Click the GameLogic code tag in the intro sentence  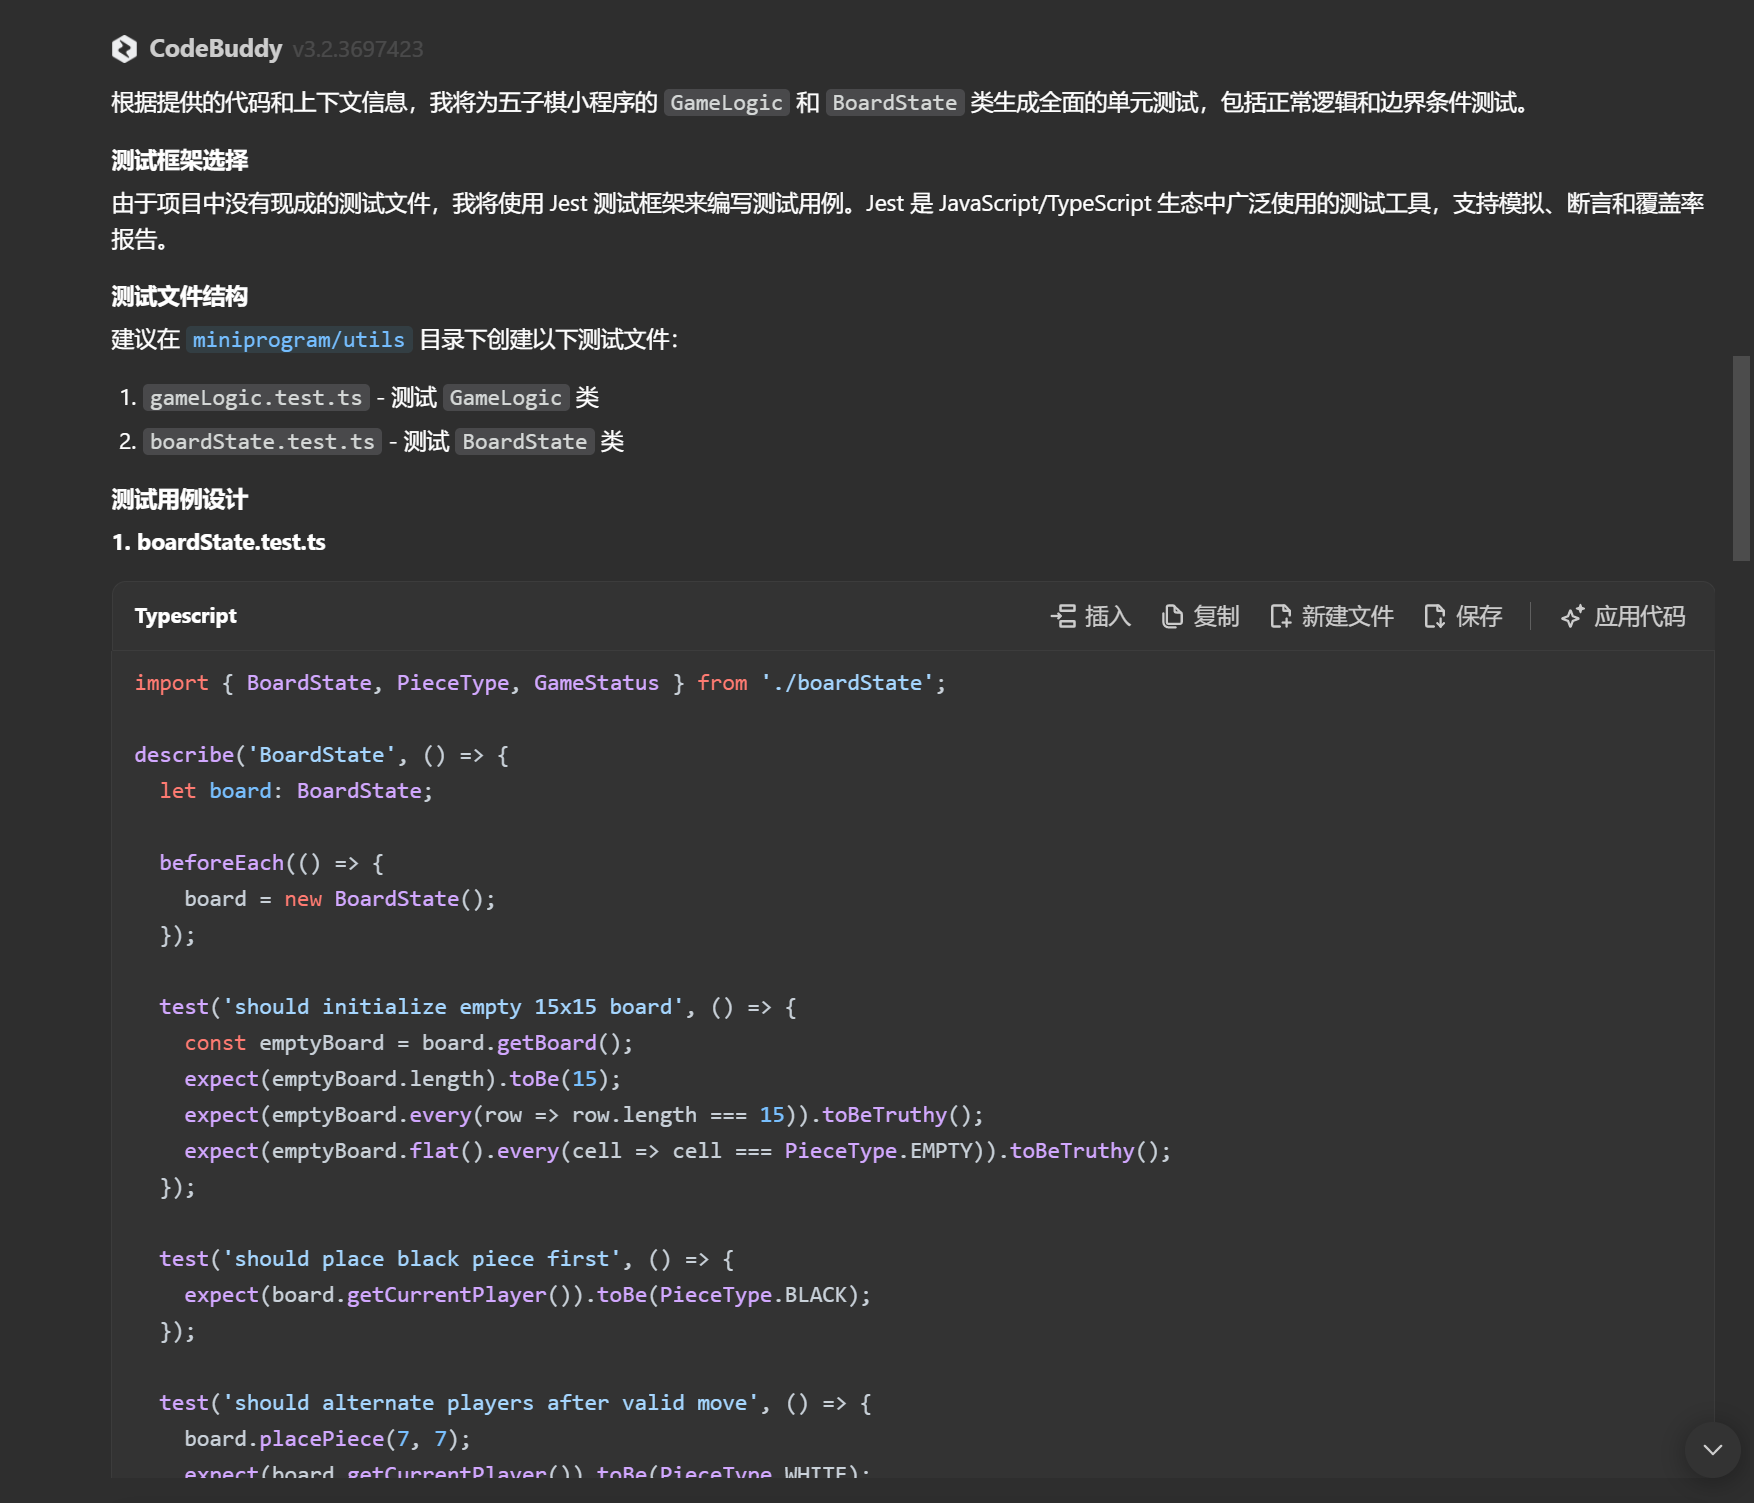pos(726,103)
